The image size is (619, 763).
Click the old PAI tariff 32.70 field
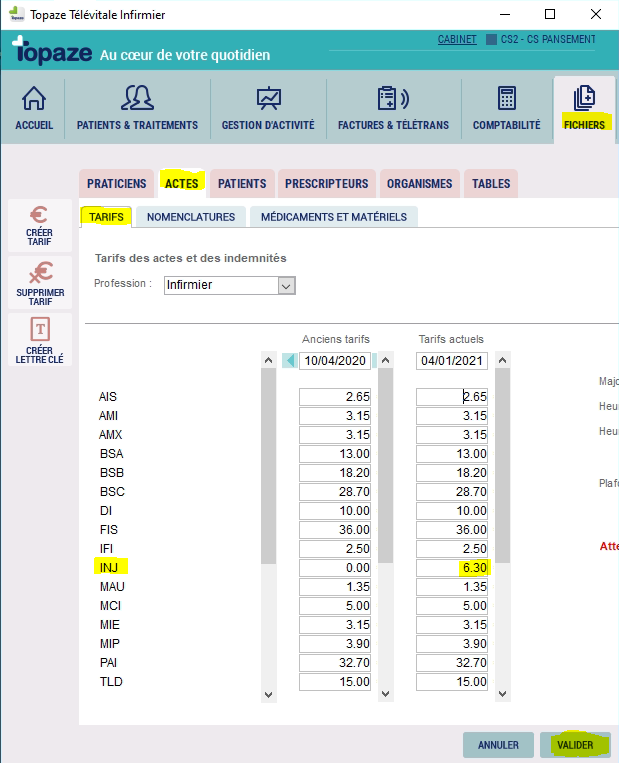[x=335, y=663]
